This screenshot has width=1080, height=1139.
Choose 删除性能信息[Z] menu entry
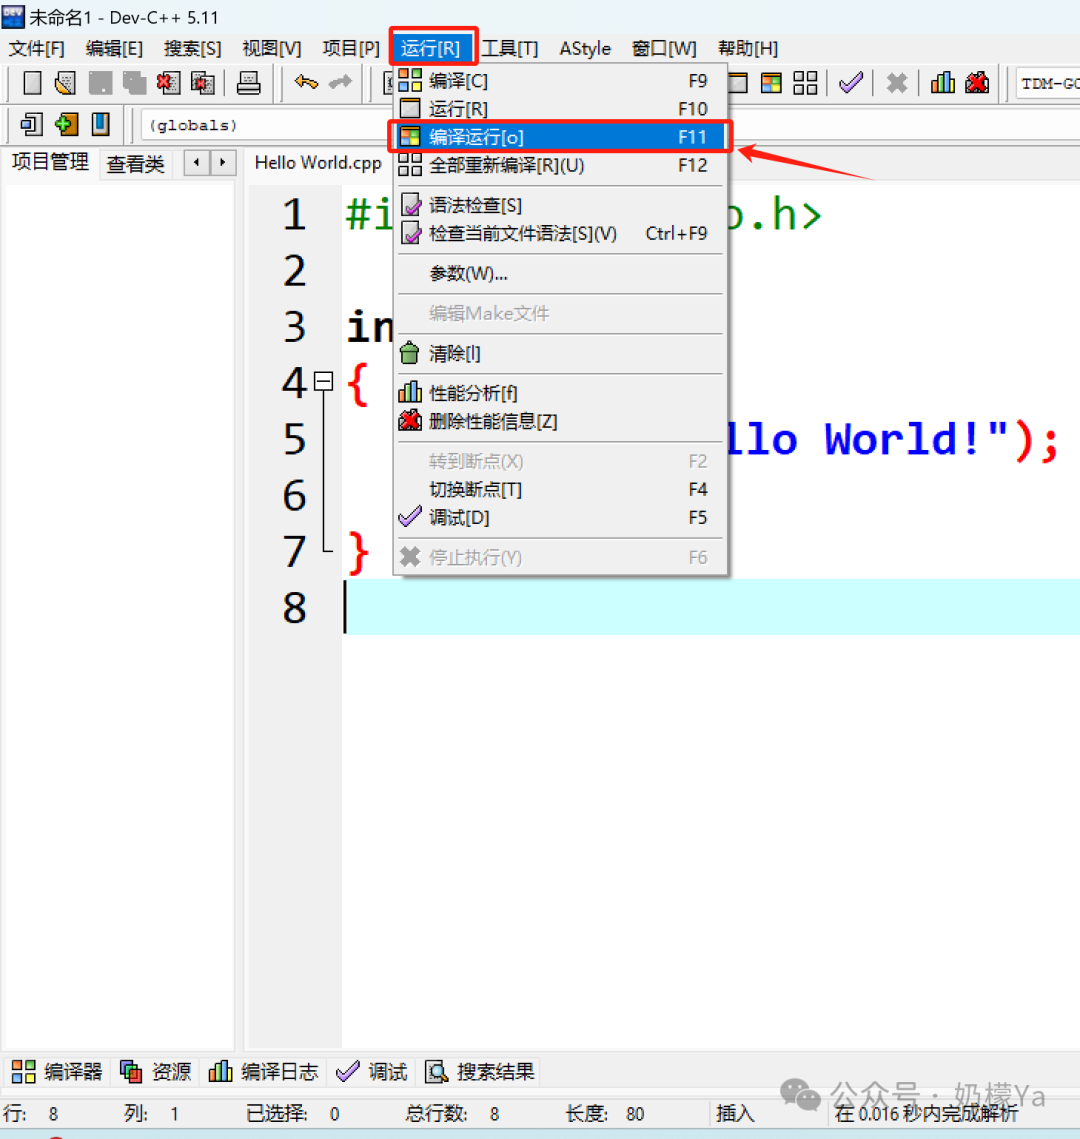560,421
